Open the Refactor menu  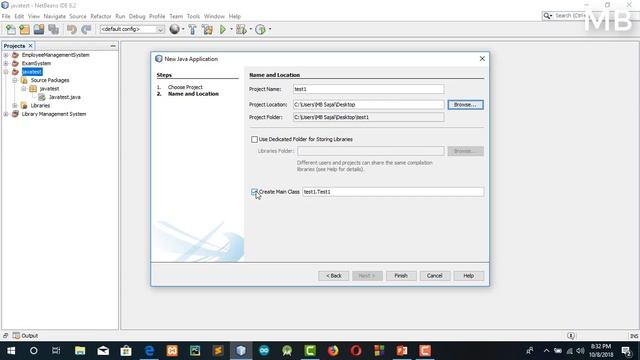click(101, 16)
